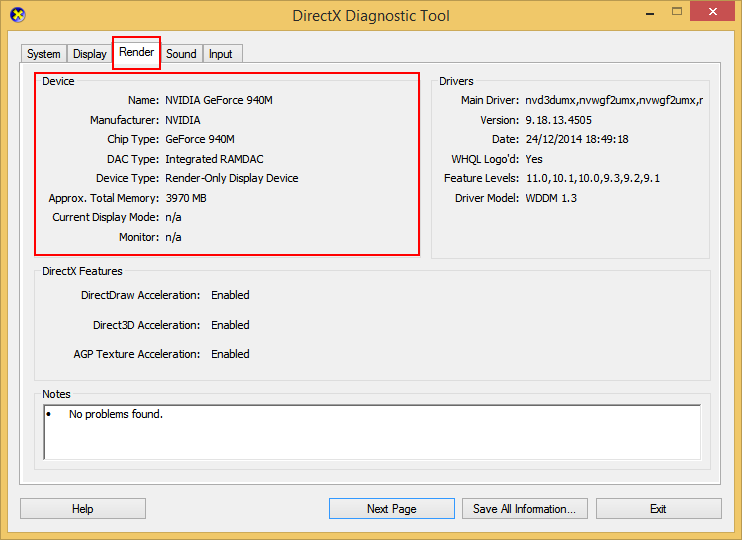Click the Current Display Mode 'n/a' value
This screenshot has width=742, height=540.
173,217
